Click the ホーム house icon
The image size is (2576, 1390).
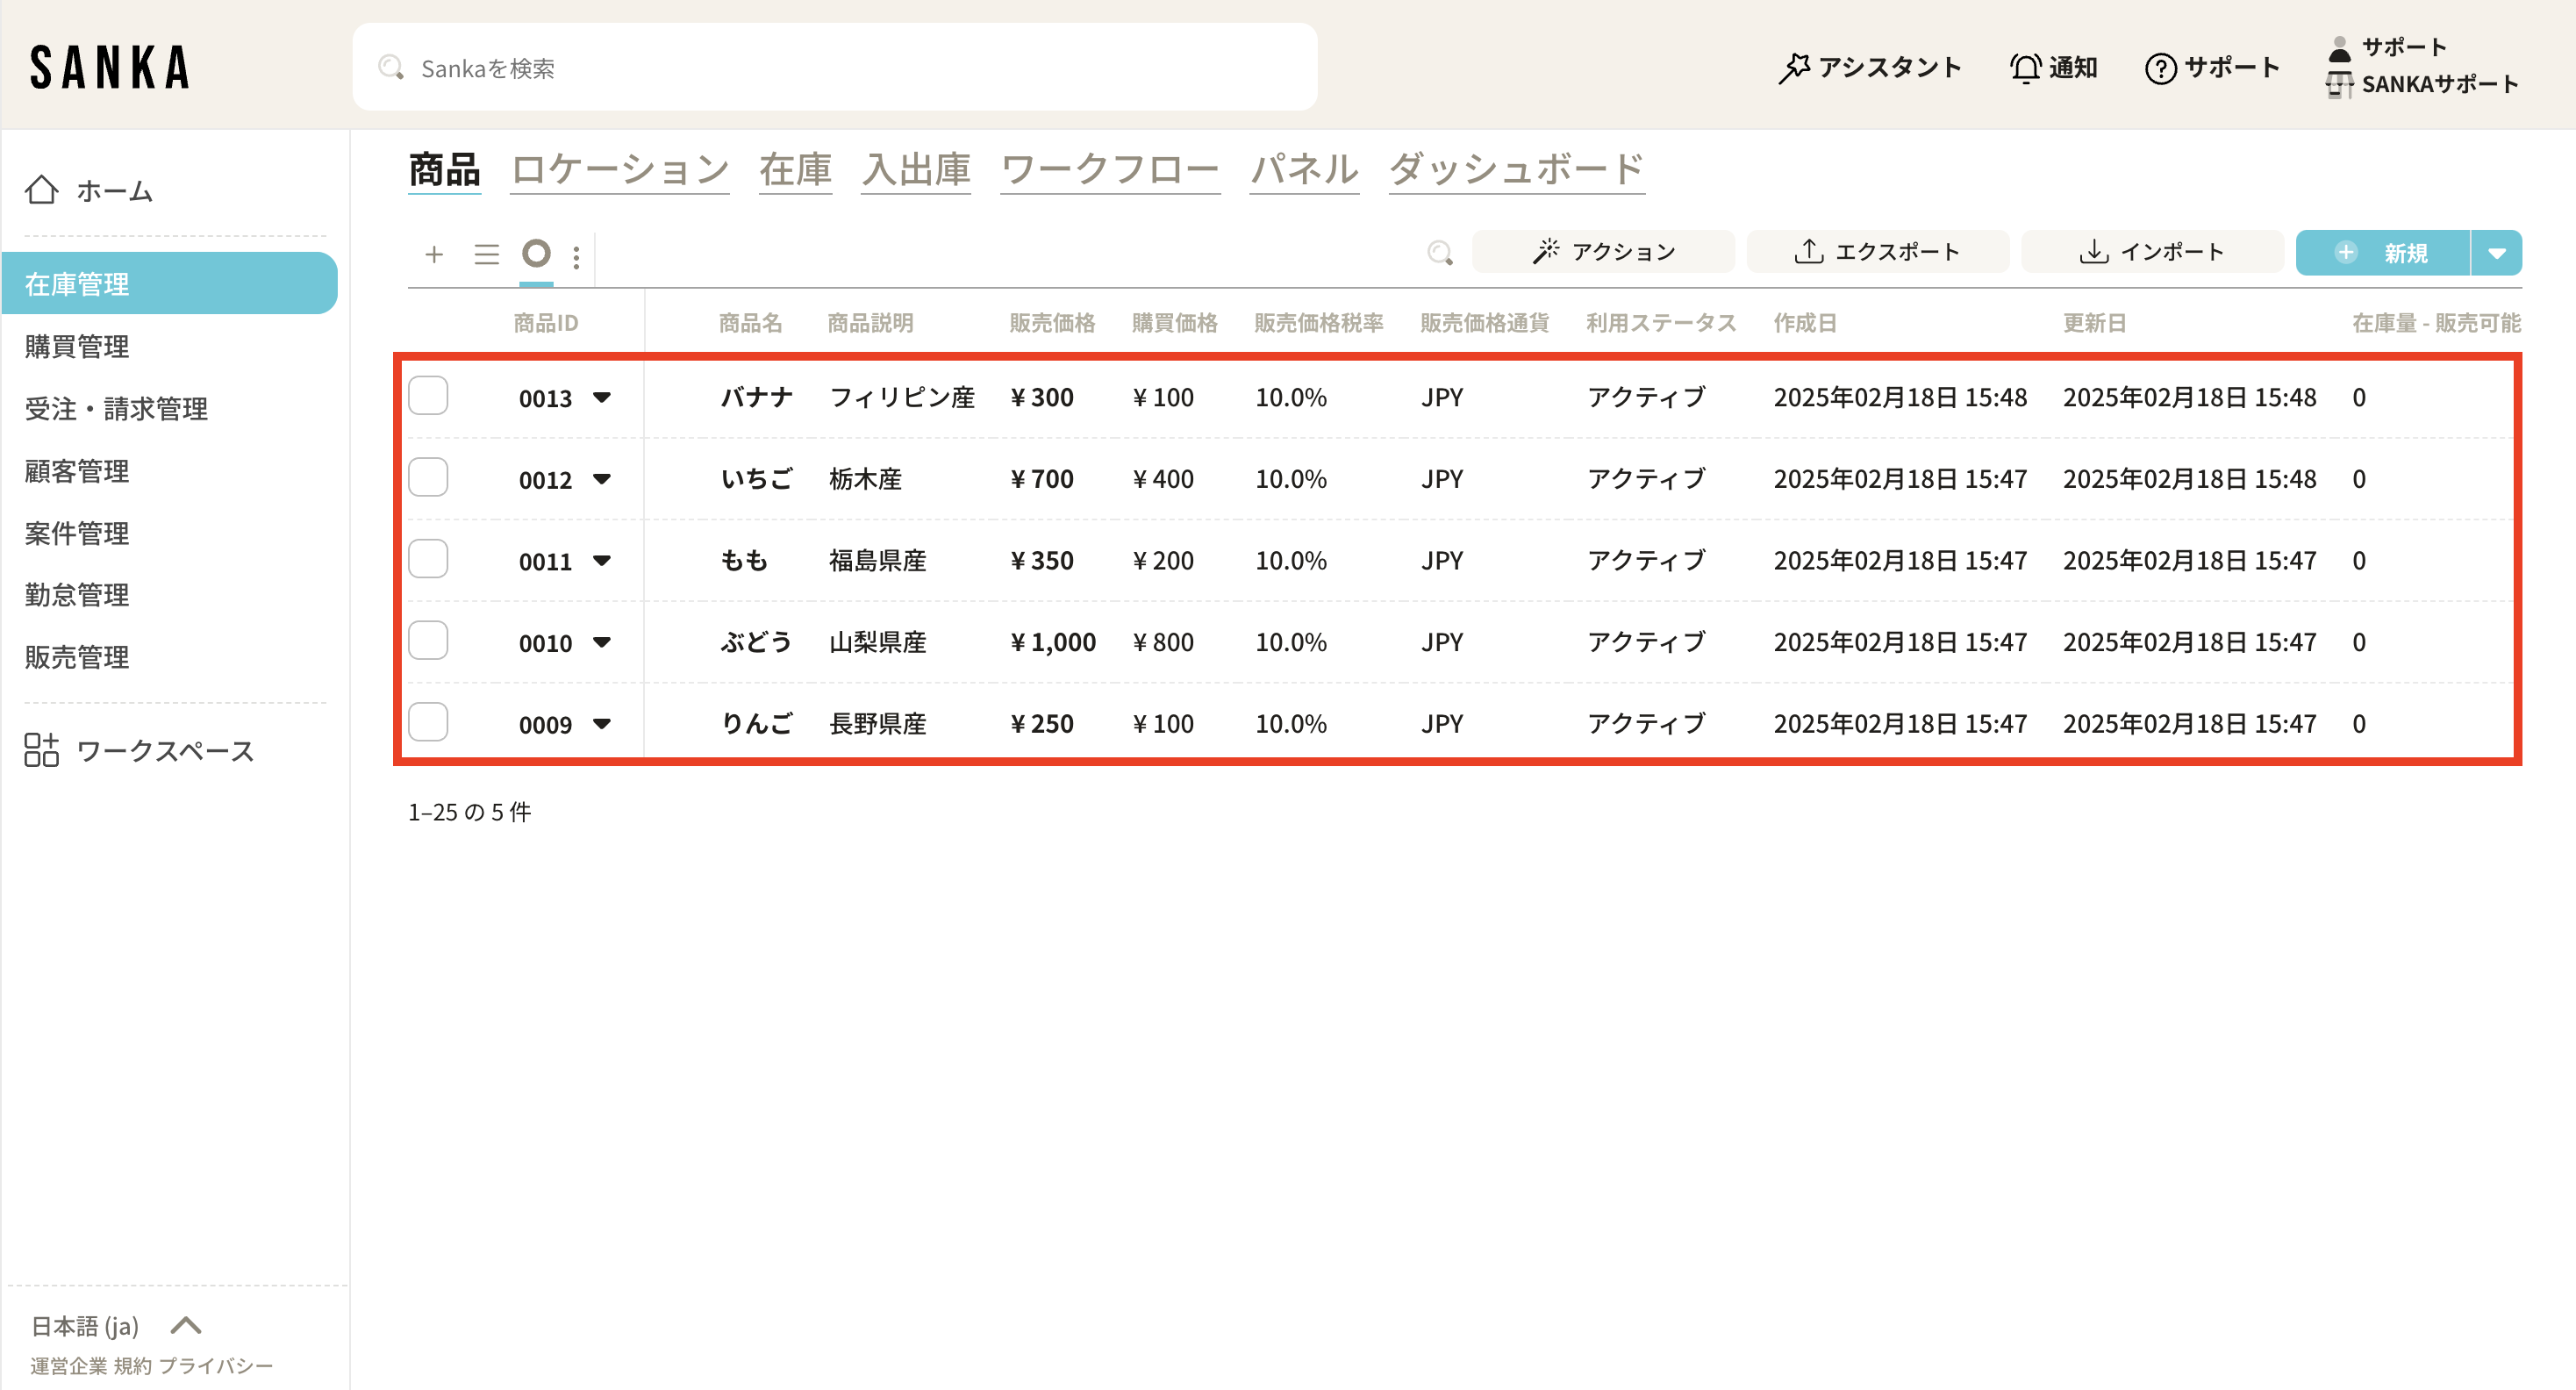42,189
